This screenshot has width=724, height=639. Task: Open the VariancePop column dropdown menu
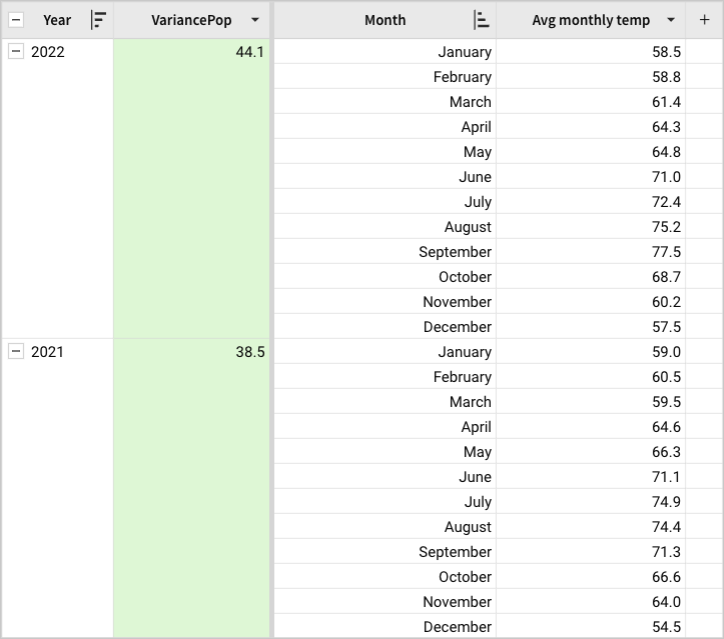(x=256, y=20)
